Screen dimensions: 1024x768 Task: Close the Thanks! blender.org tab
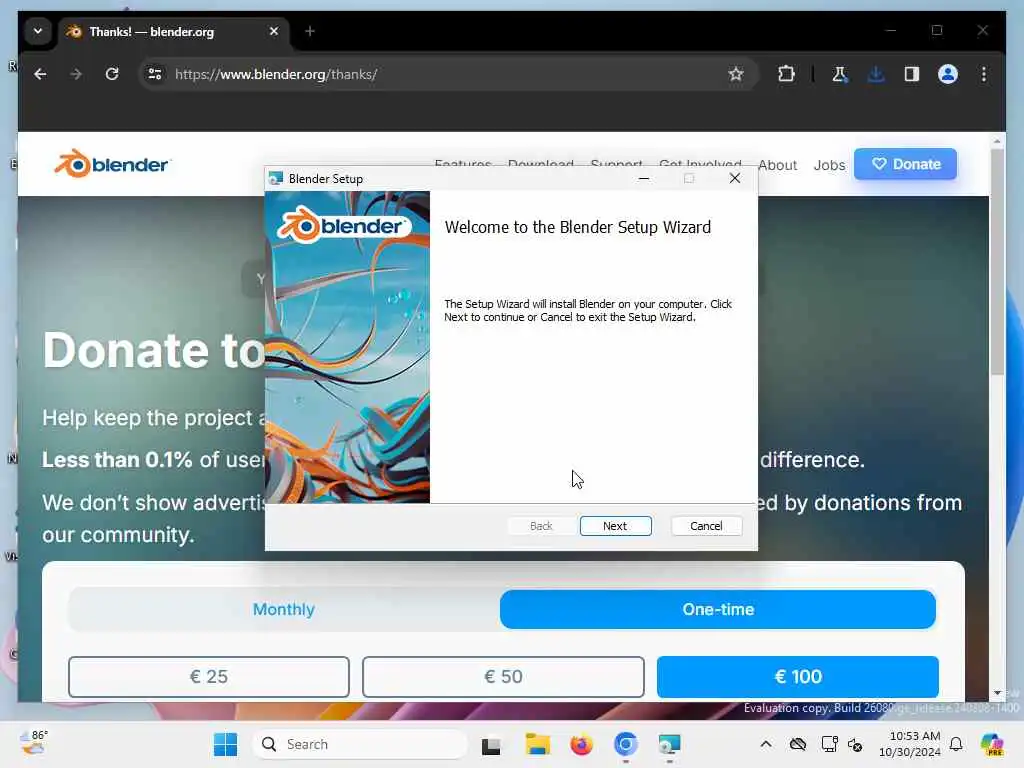pyautogui.click(x=274, y=31)
